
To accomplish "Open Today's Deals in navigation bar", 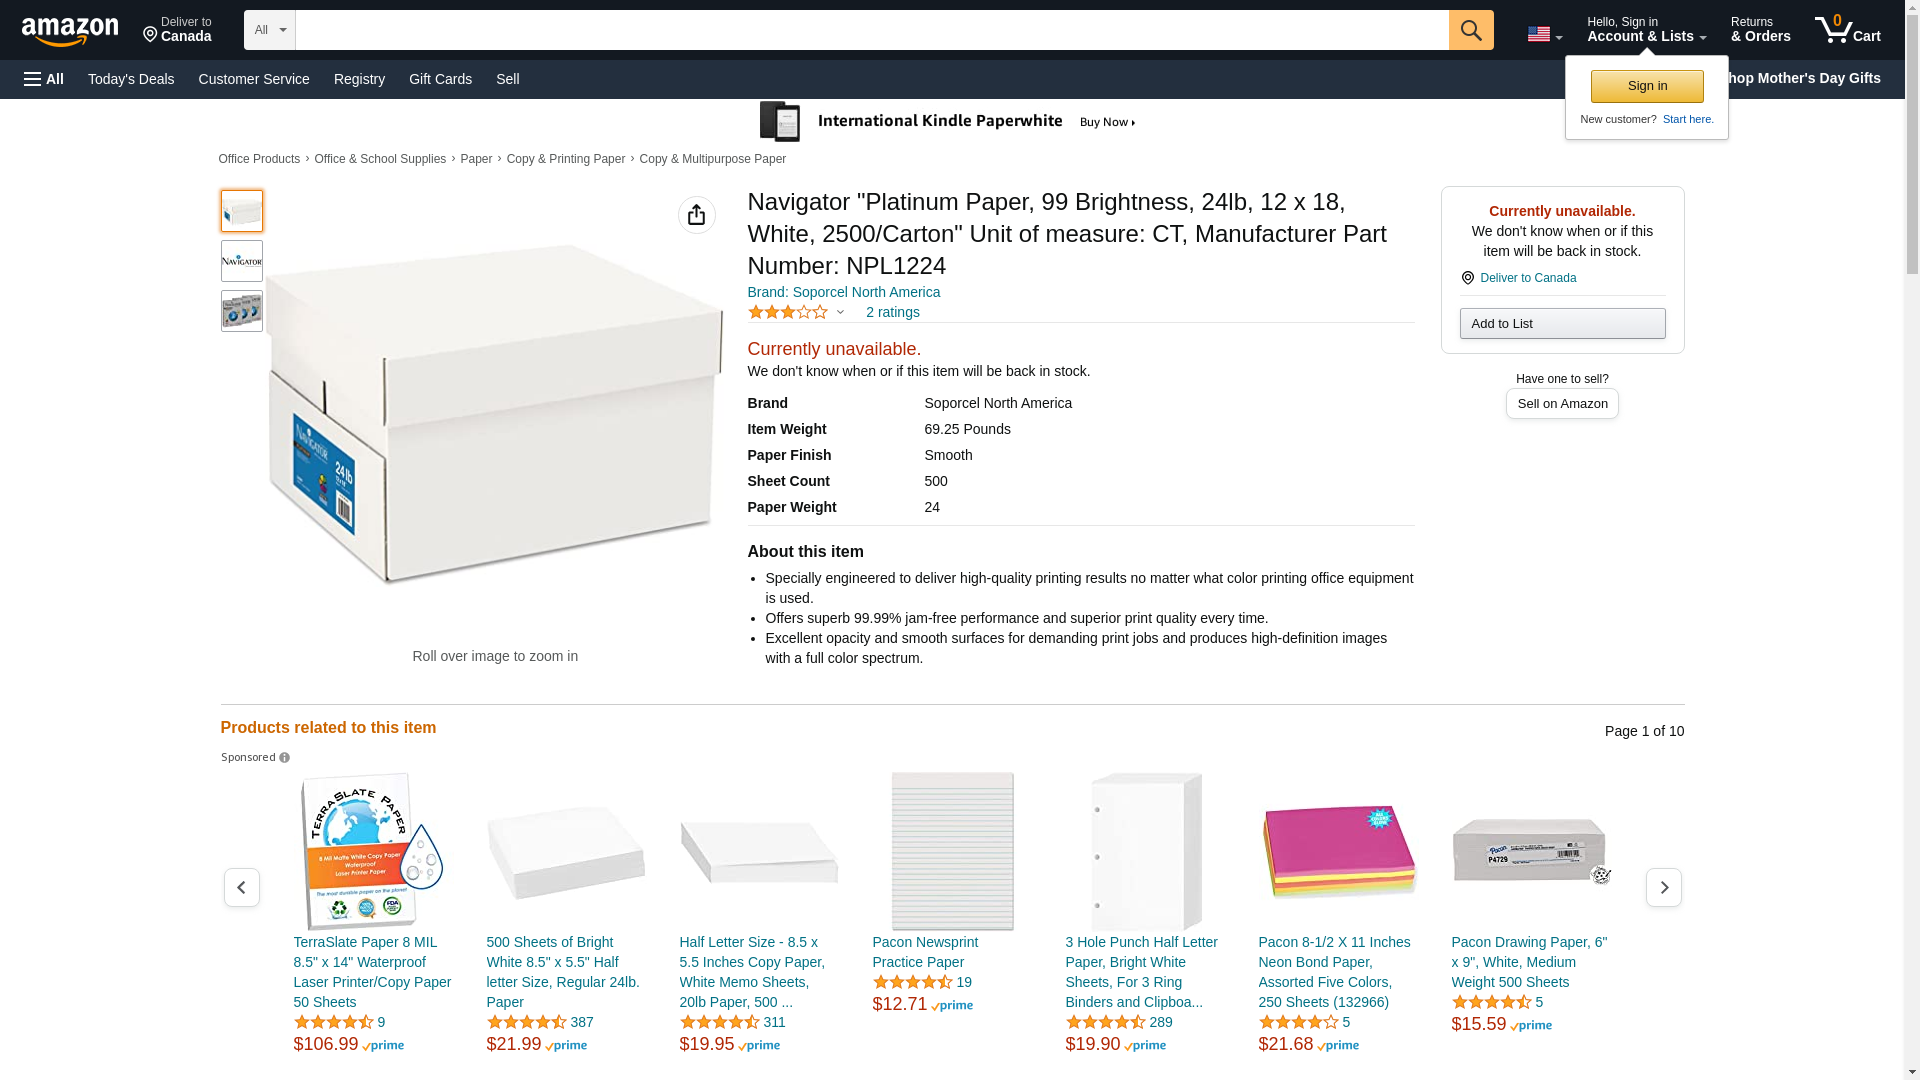I will 131,79.
